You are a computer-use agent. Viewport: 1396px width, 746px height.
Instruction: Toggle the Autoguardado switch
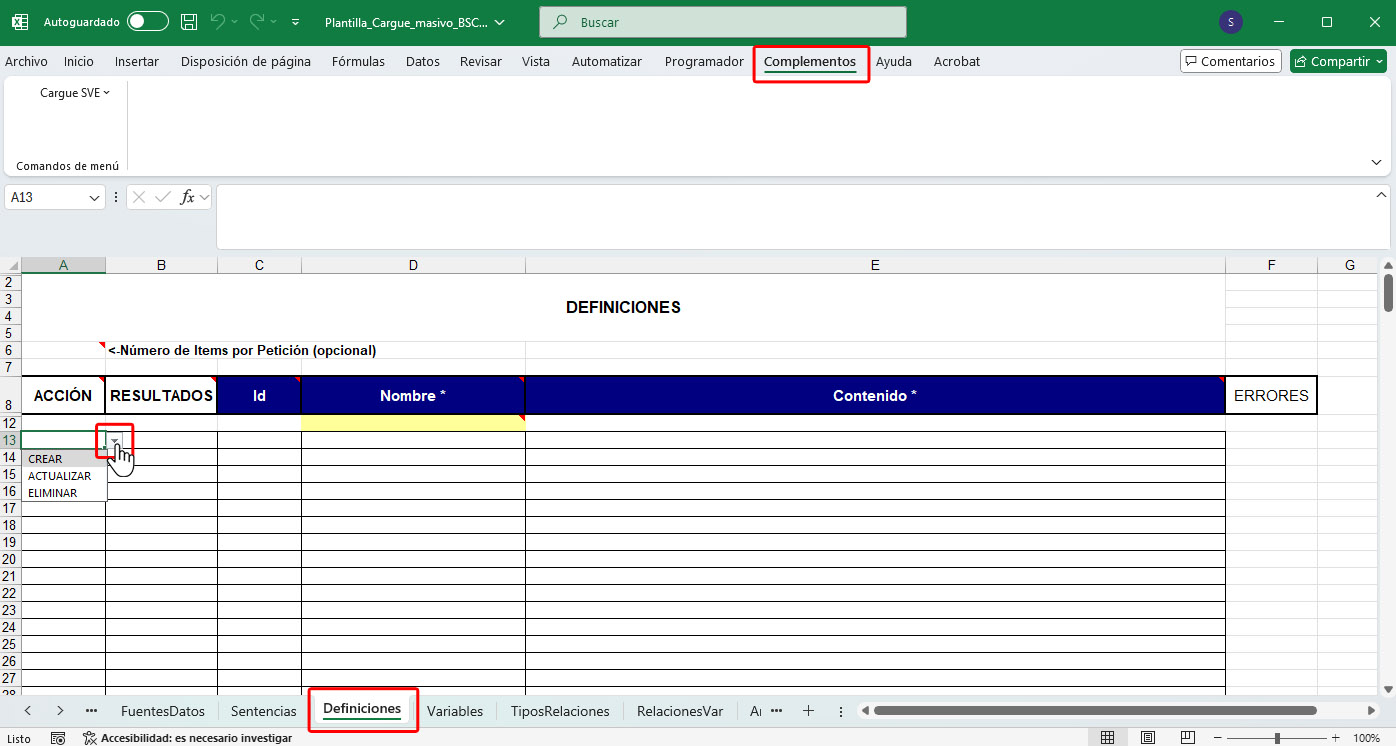pyautogui.click(x=148, y=22)
